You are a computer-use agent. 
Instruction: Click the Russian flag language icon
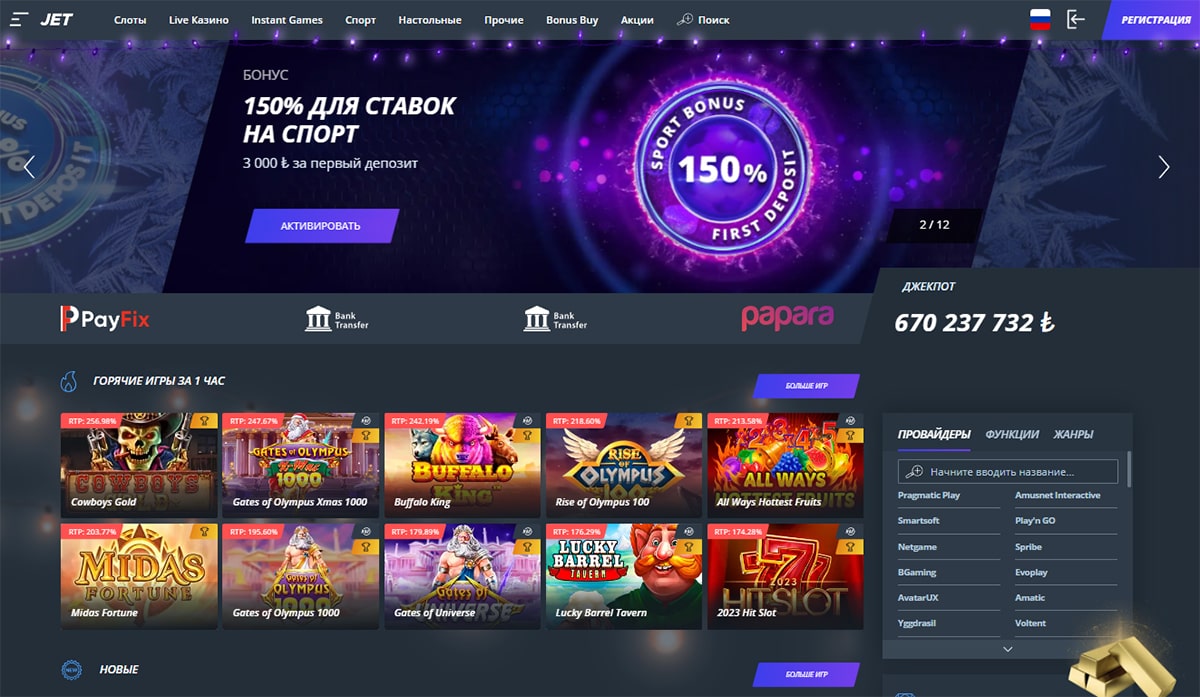coord(1040,19)
